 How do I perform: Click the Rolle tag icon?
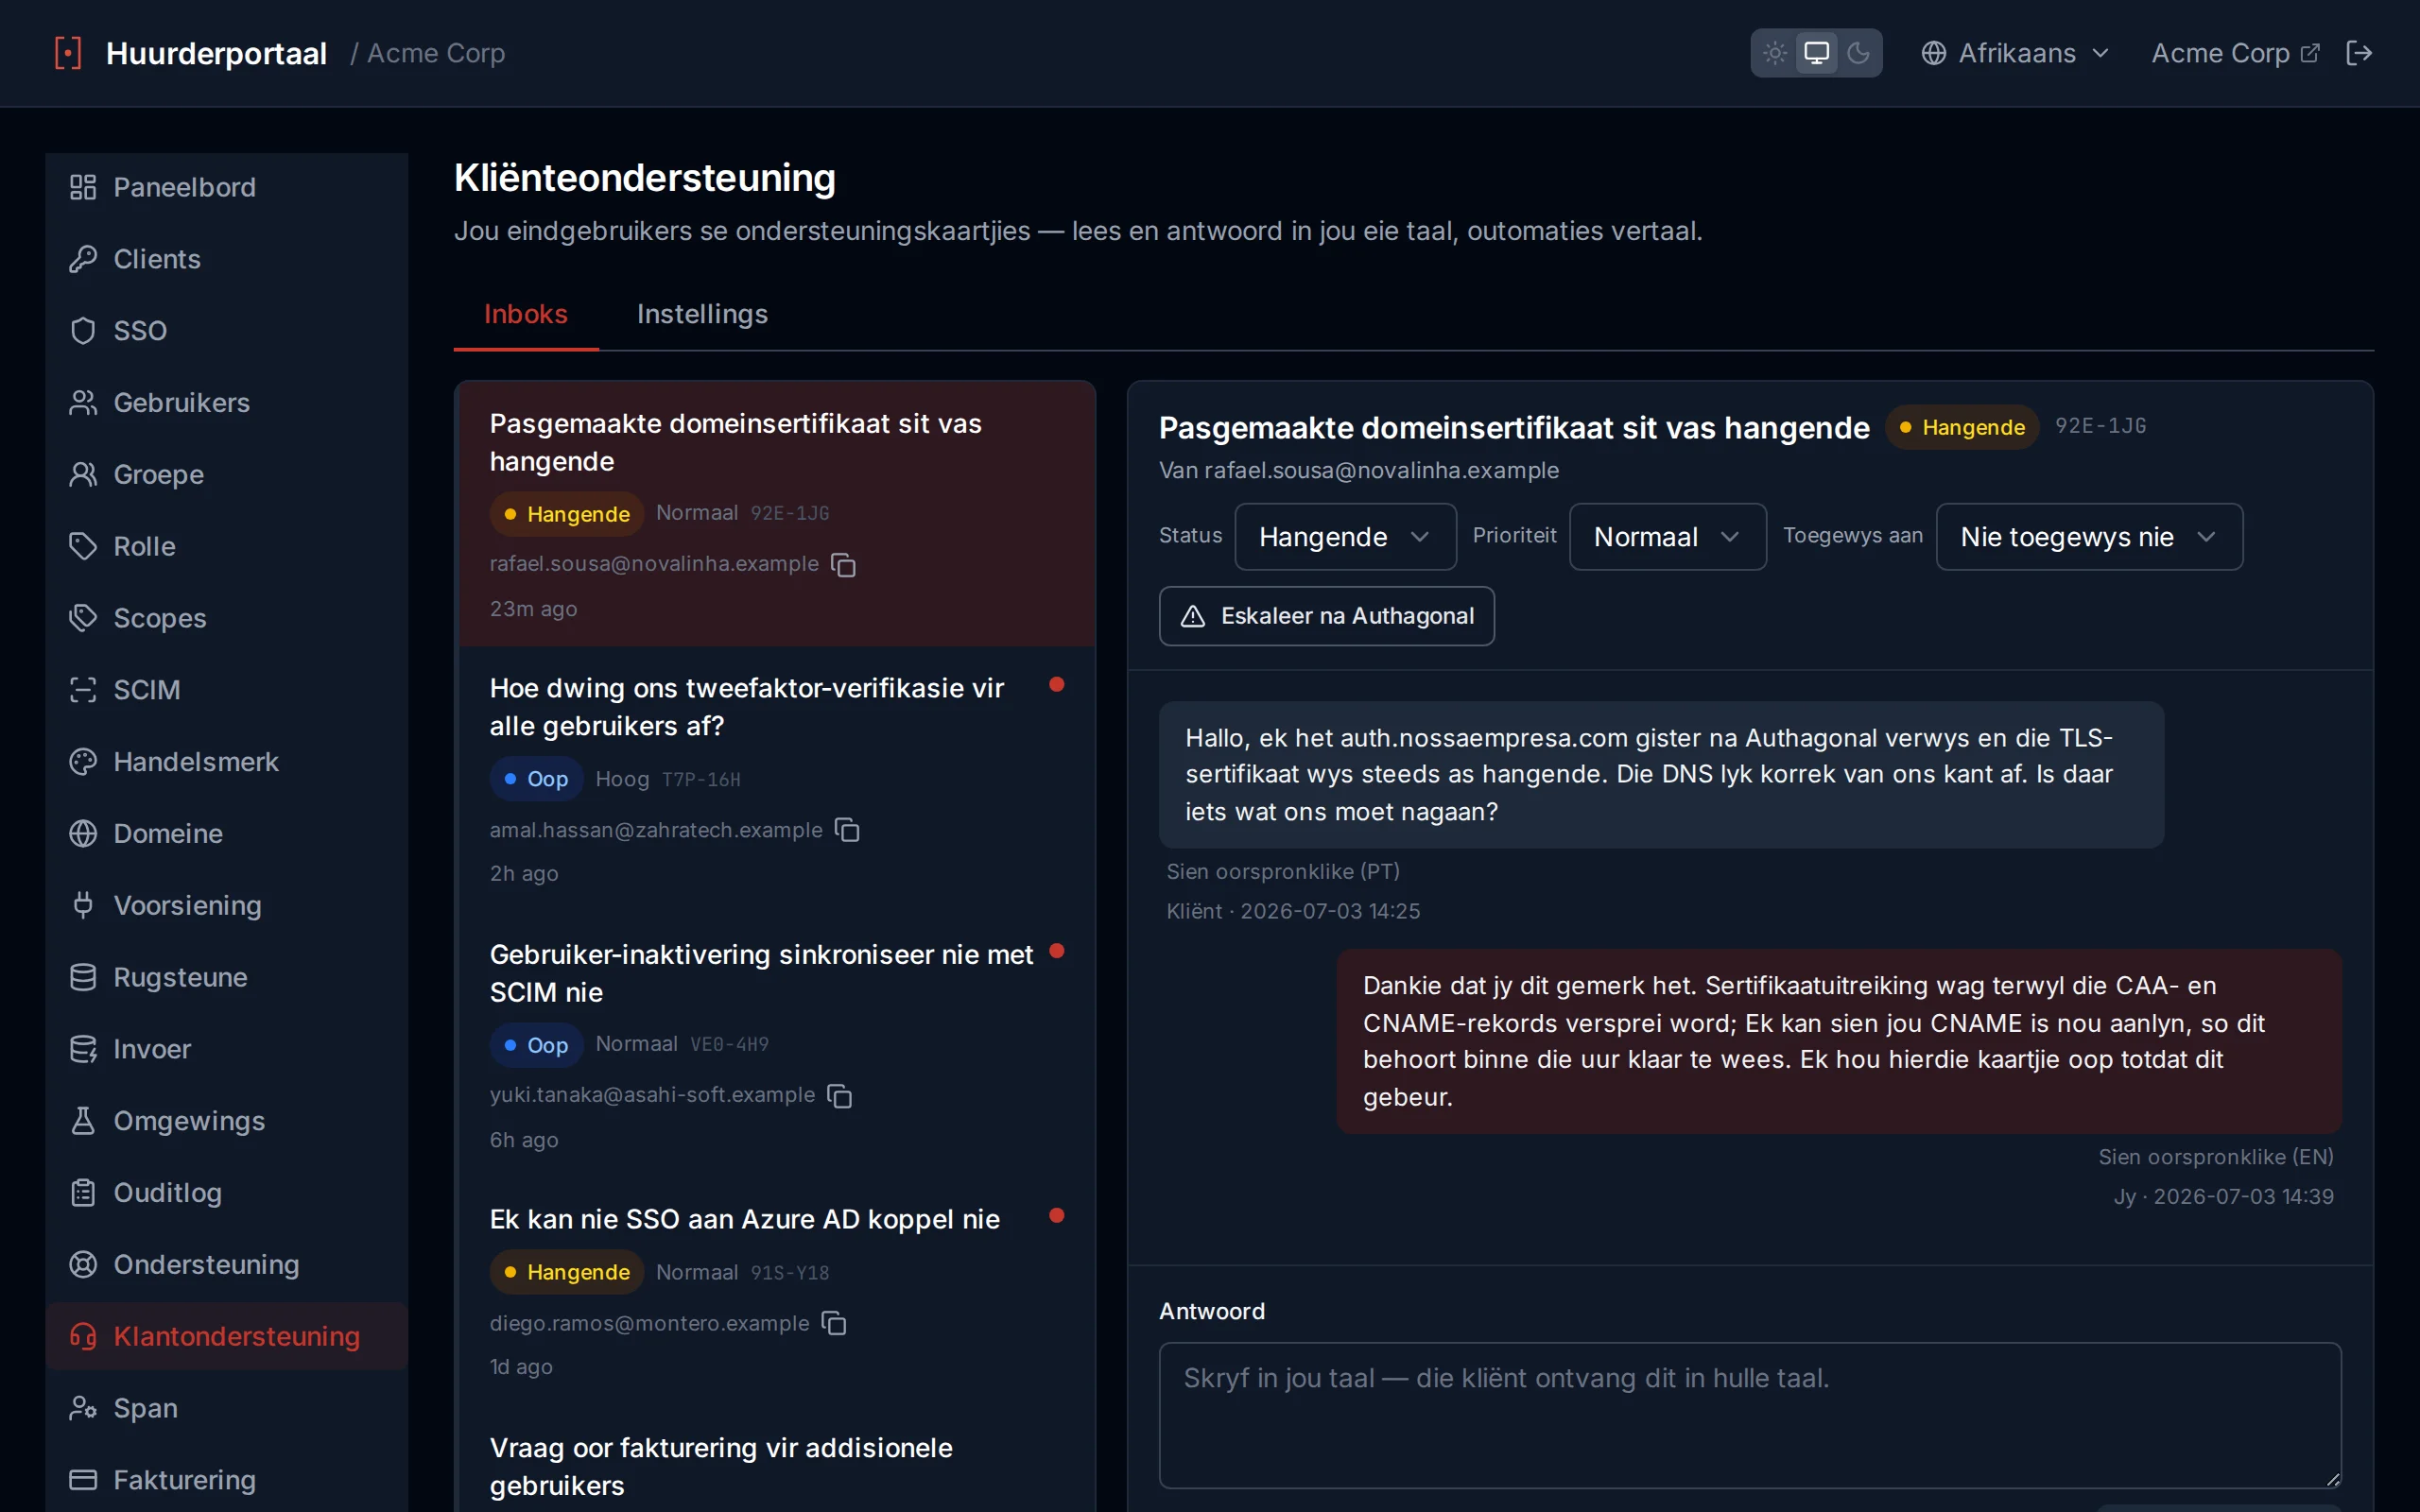pyautogui.click(x=83, y=546)
